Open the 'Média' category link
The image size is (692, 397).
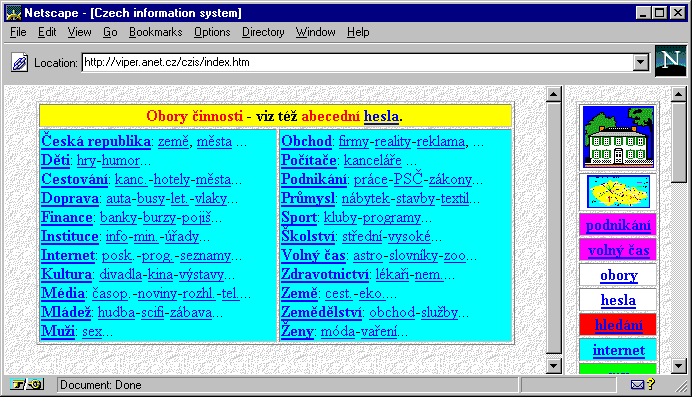coord(63,293)
